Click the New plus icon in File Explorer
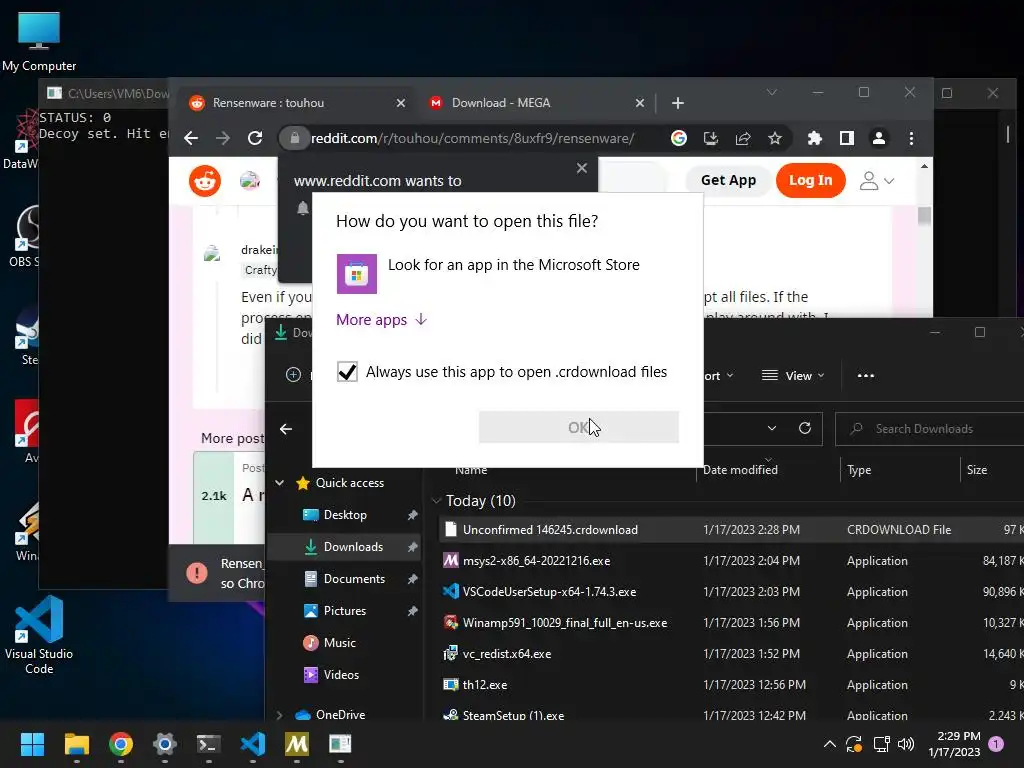Screen dimensions: 1024x768 (x=293, y=375)
